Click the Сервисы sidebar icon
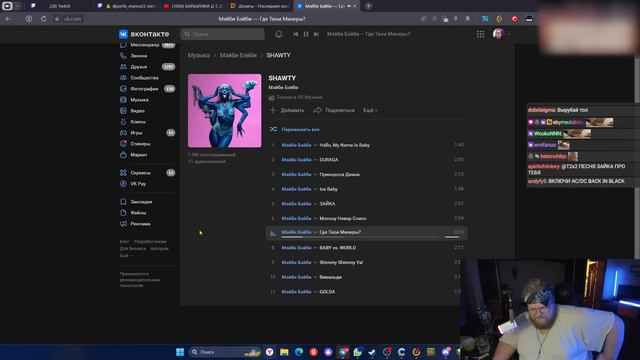Image resolution: width=640 pixels, height=360 pixels. coord(123,173)
